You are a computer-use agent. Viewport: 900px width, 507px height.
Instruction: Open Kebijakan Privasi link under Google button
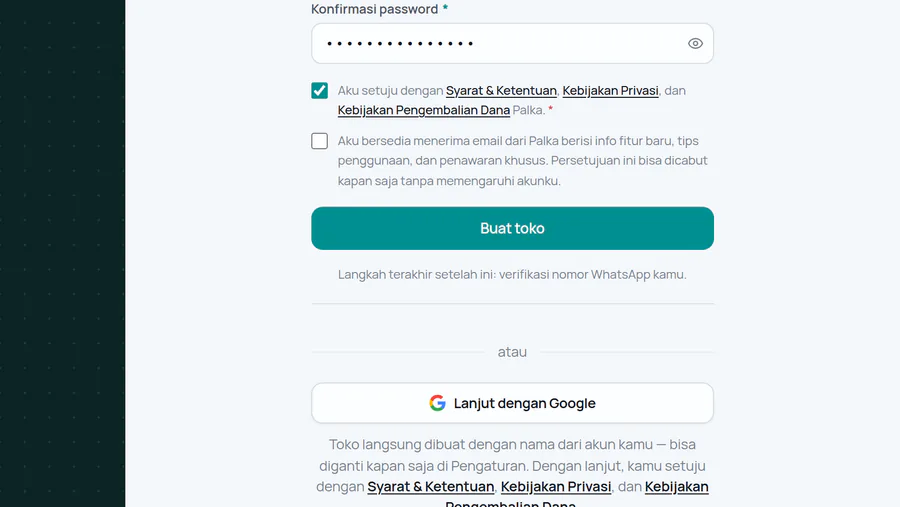tap(556, 487)
